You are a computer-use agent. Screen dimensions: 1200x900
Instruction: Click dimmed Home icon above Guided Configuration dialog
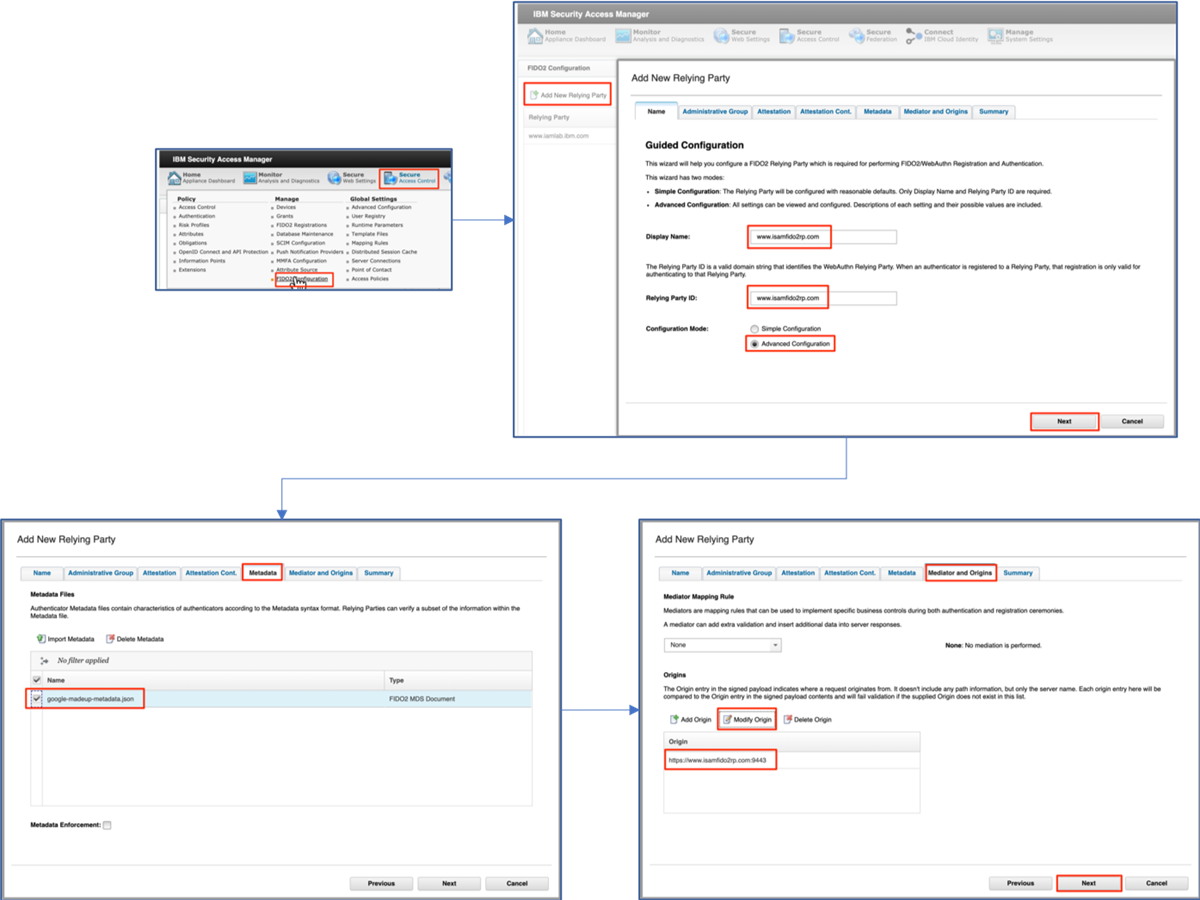pyautogui.click(x=535, y=35)
